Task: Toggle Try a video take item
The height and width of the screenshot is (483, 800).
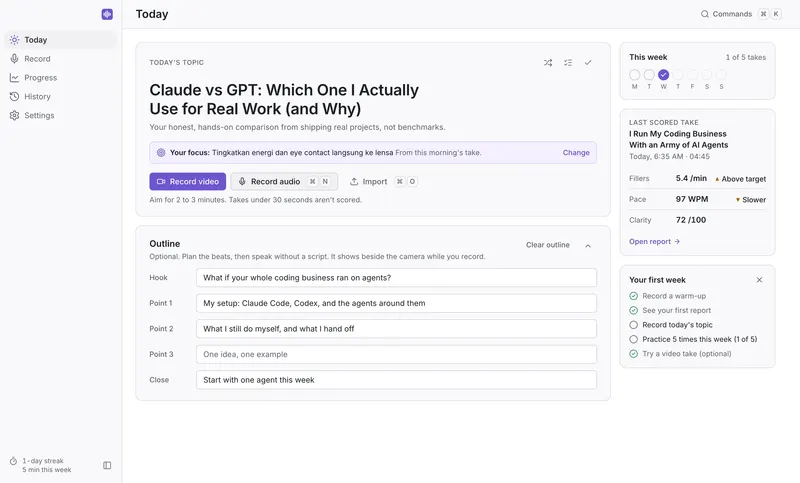Action: click(x=681, y=353)
